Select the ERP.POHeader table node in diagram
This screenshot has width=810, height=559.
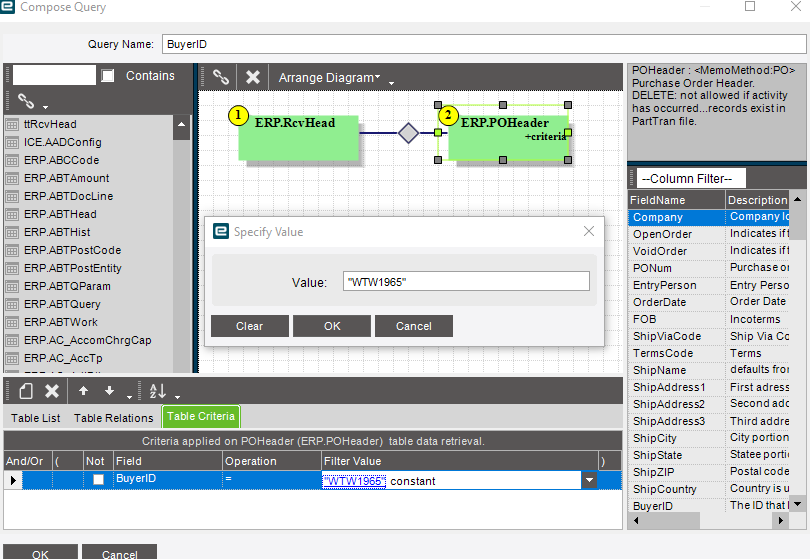[508, 137]
